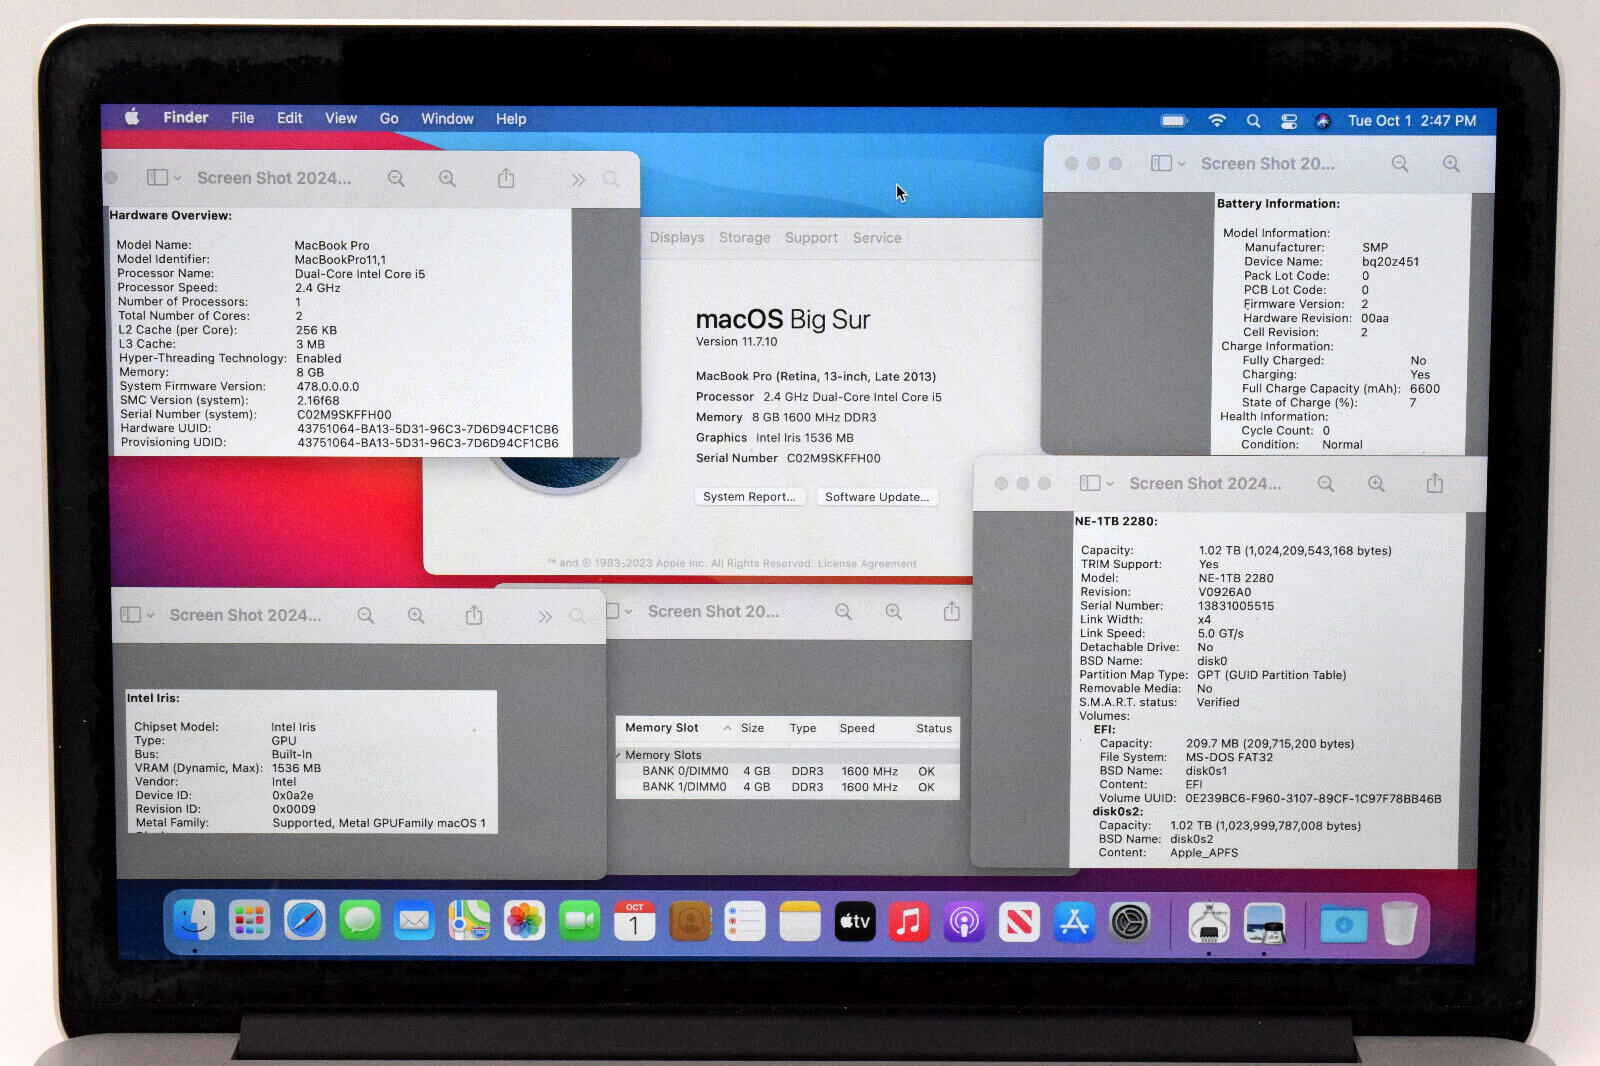Open System Information chip icon in Dock
Viewport: 1600px width, 1066px height.
pos(1209,922)
